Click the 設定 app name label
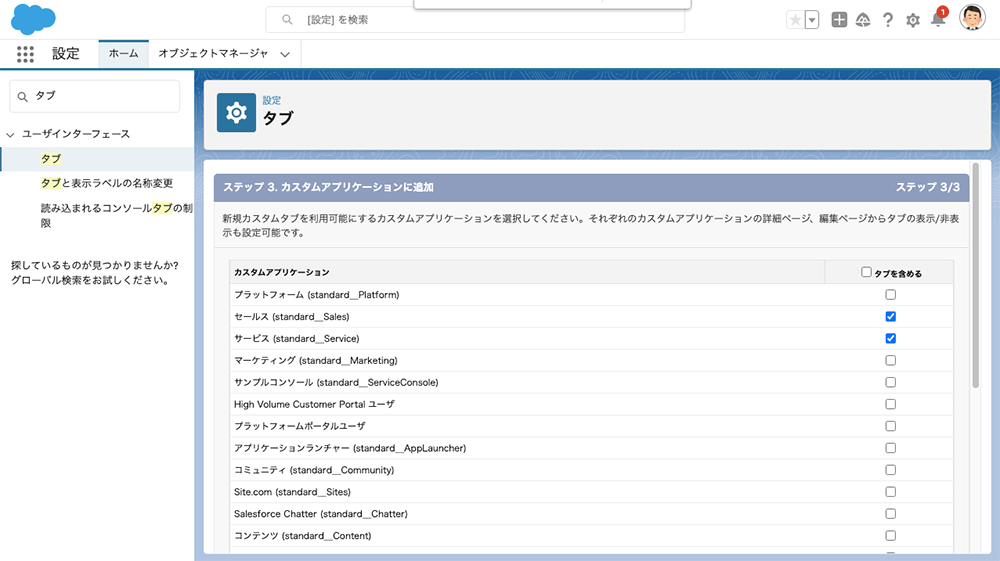The image size is (1000, 561). click(66, 54)
